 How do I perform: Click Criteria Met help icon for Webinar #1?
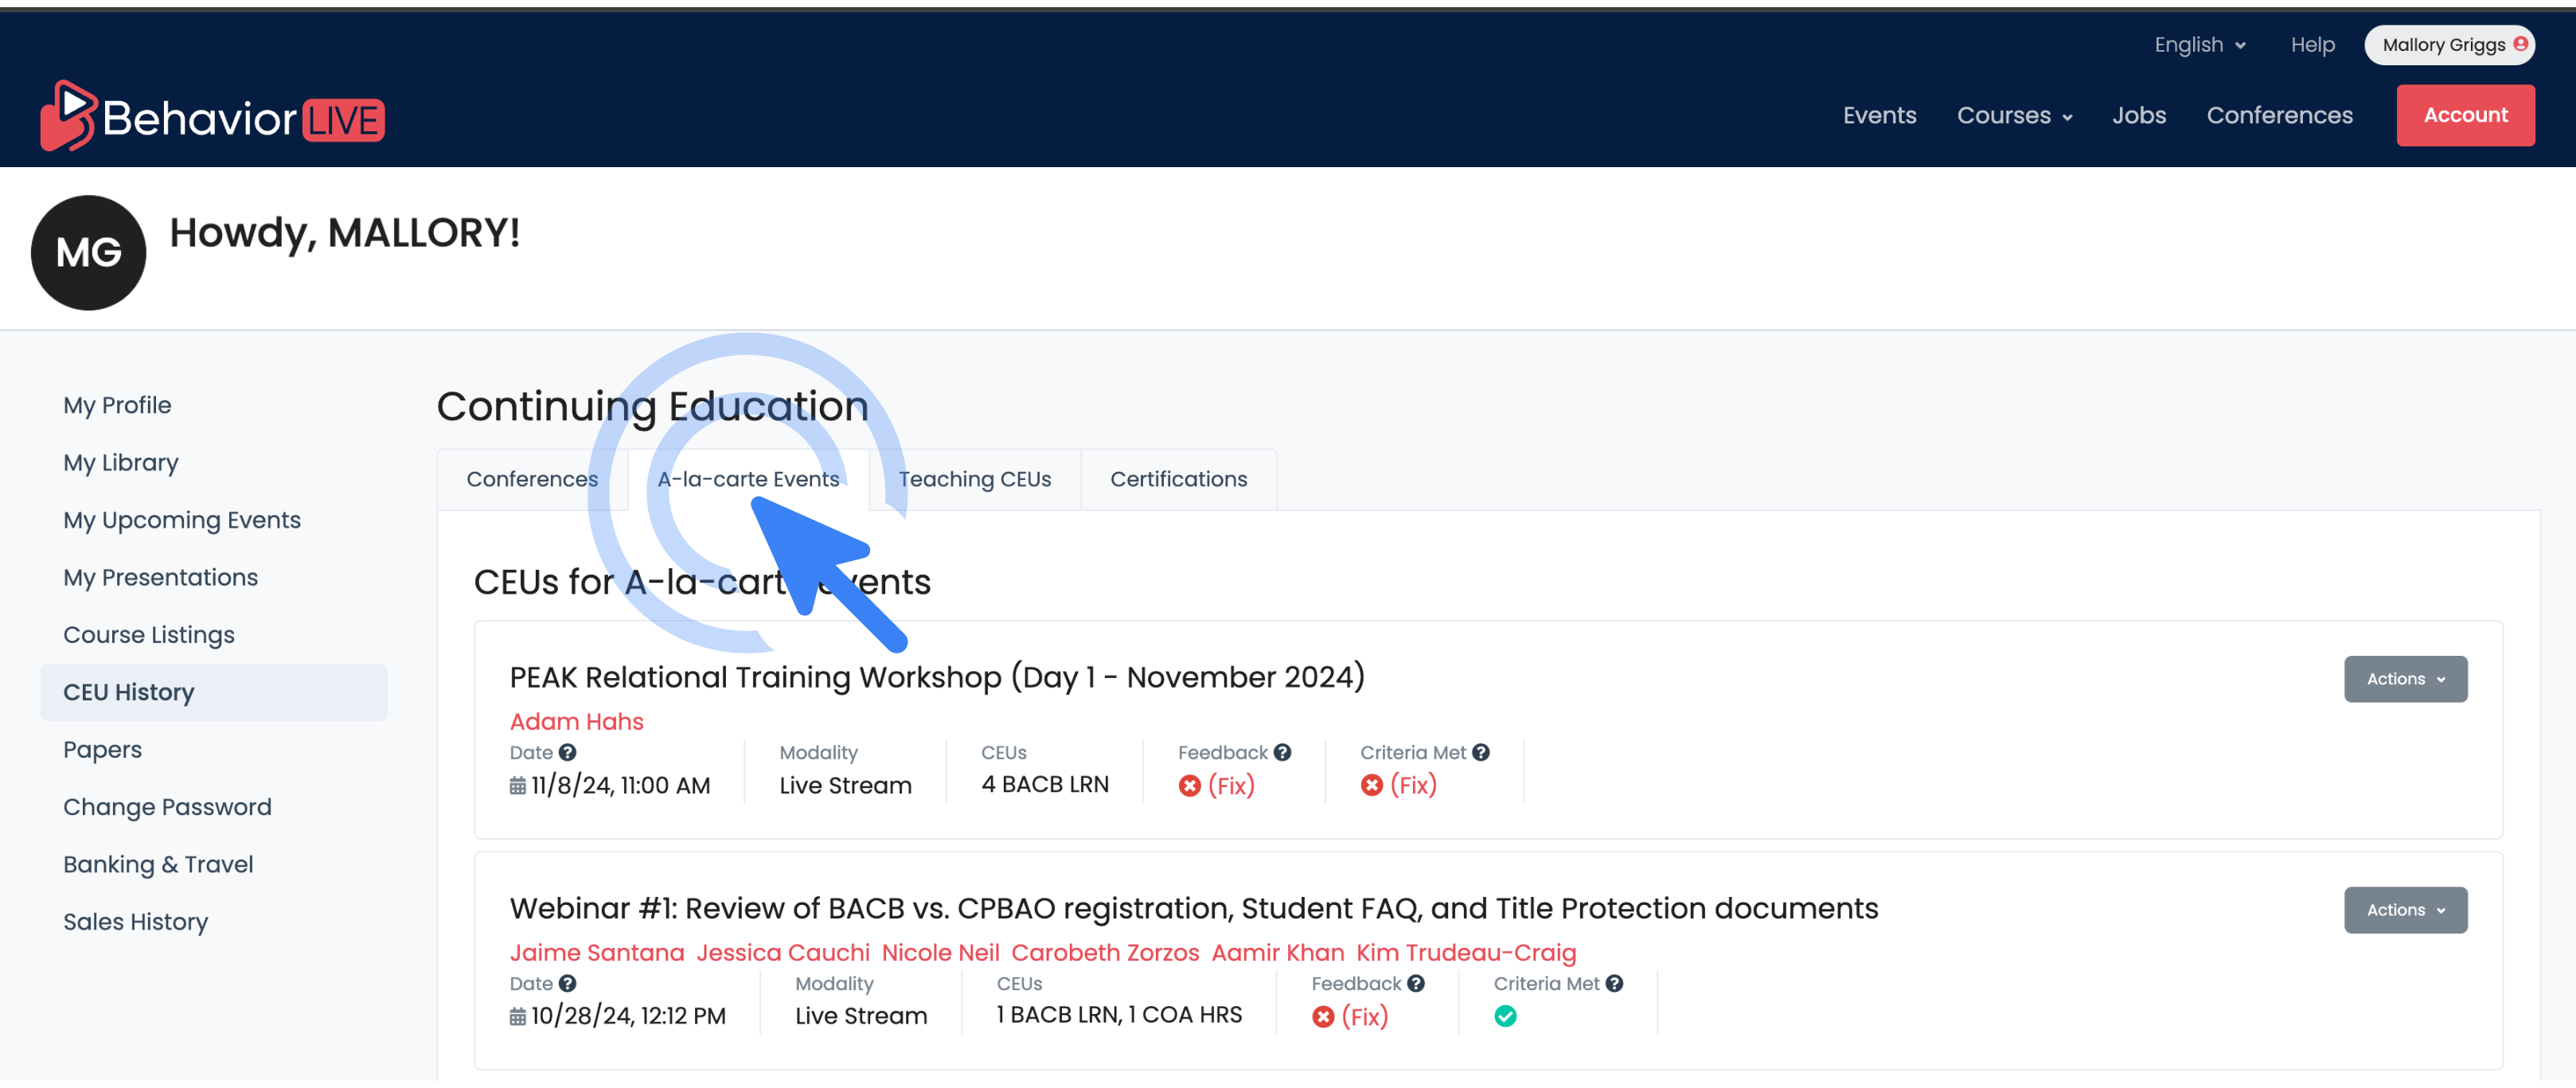click(x=1614, y=984)
